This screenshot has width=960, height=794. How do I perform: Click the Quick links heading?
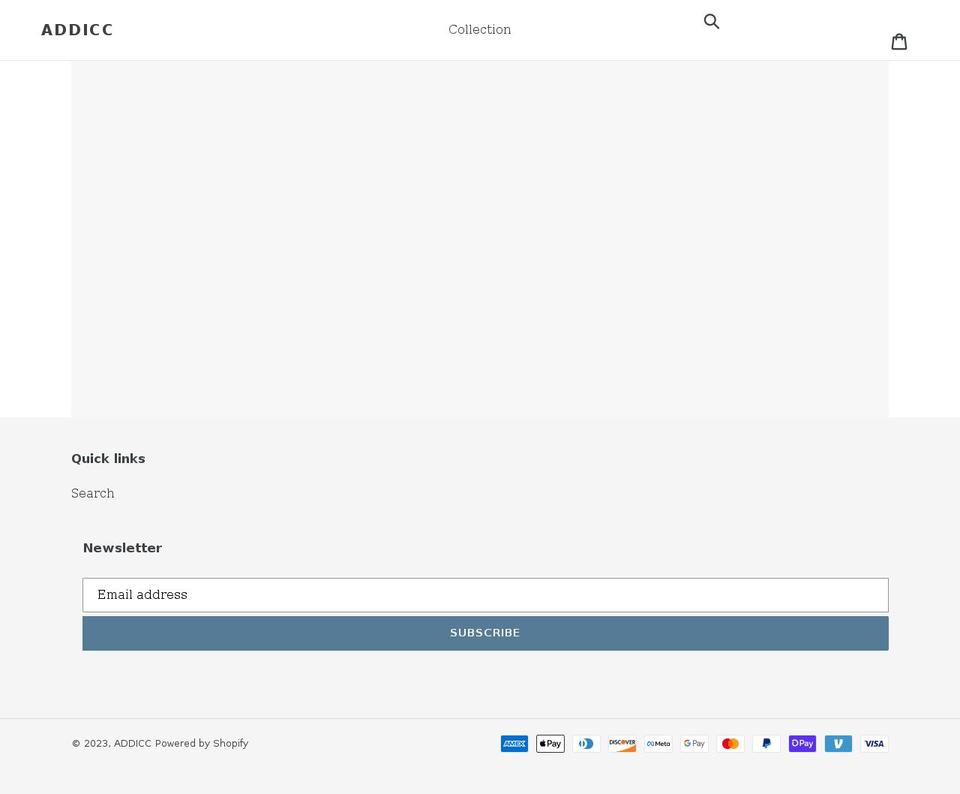click(108, 459)
